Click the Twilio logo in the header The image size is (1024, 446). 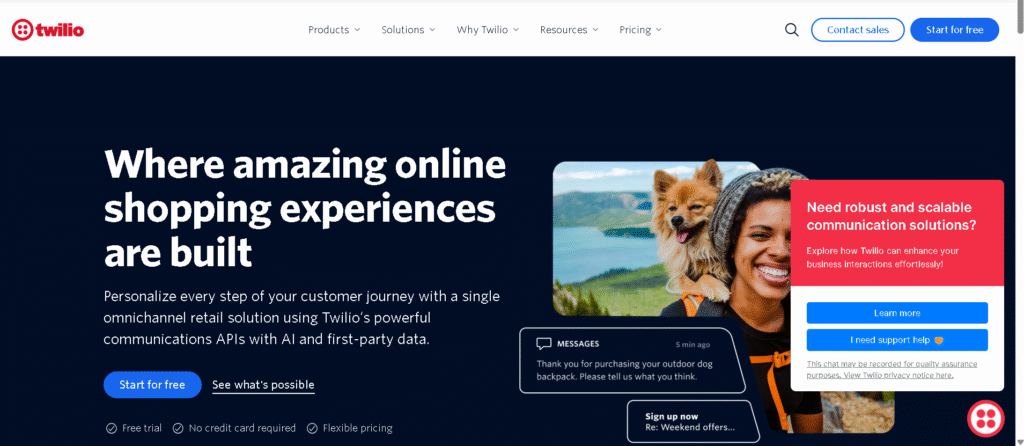[x=48, y=29]
